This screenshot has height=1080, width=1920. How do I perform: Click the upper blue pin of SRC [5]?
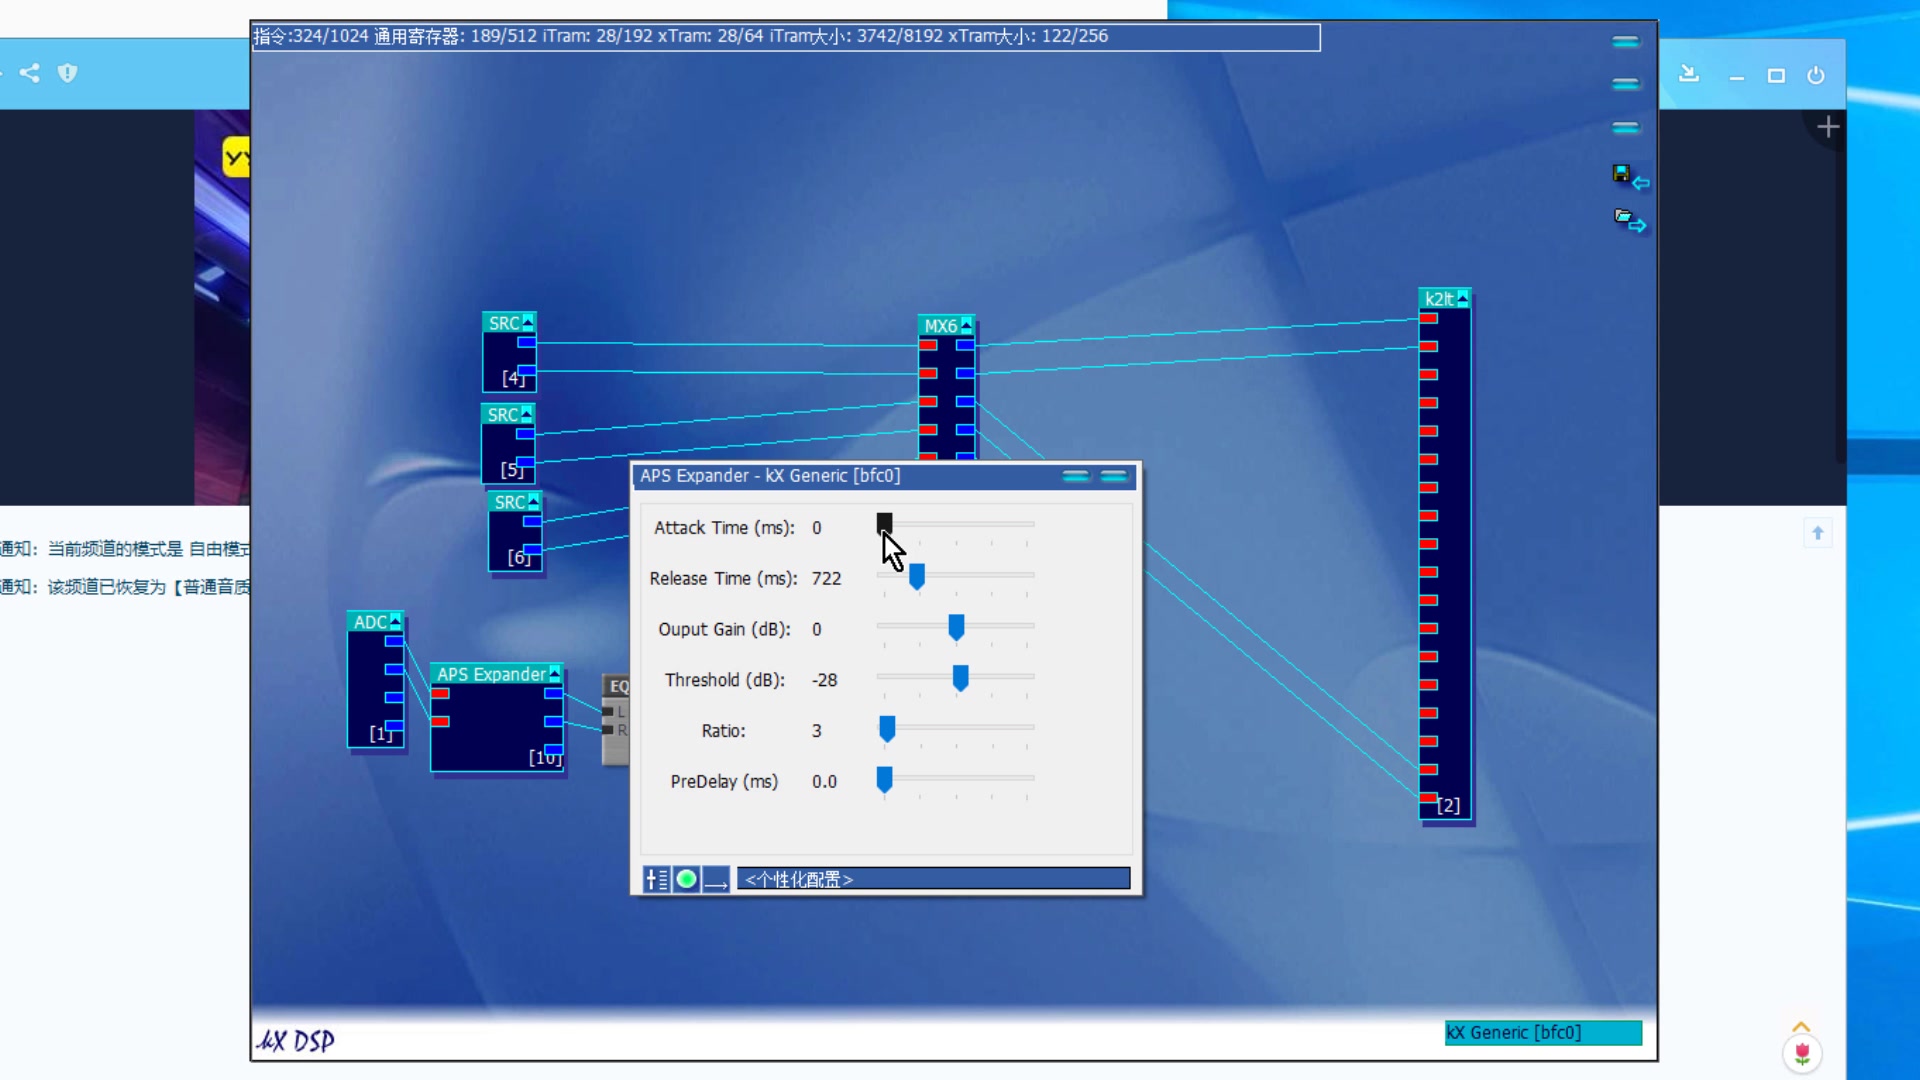coord(525,434)
